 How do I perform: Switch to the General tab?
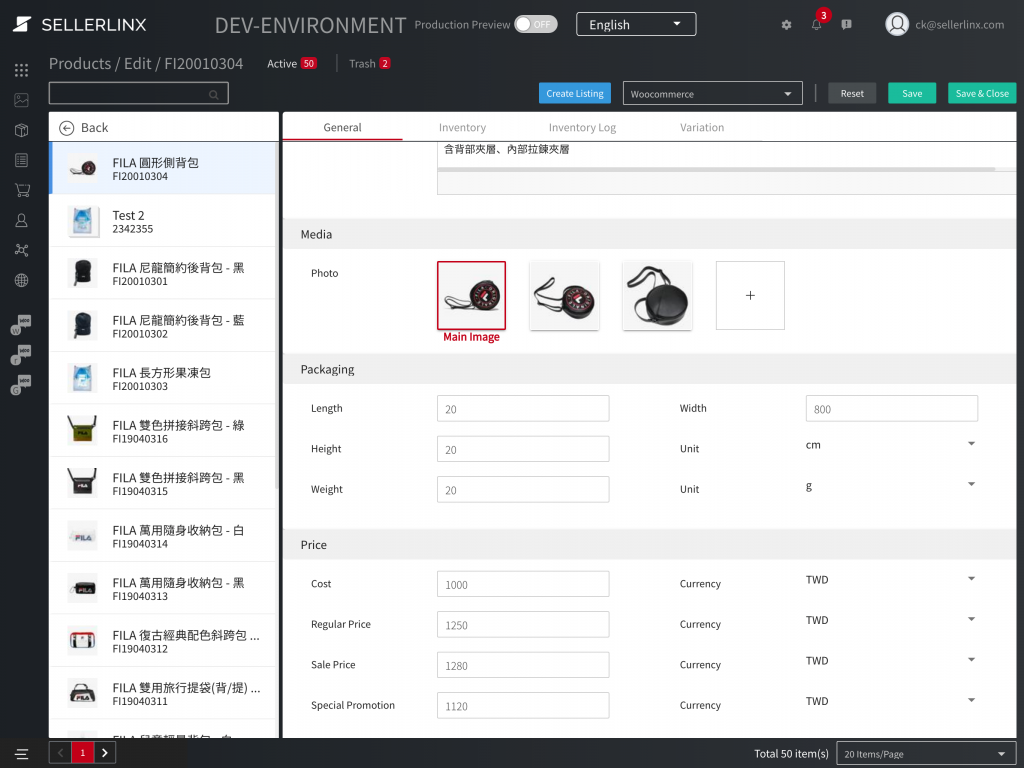[x=342, y=127]
